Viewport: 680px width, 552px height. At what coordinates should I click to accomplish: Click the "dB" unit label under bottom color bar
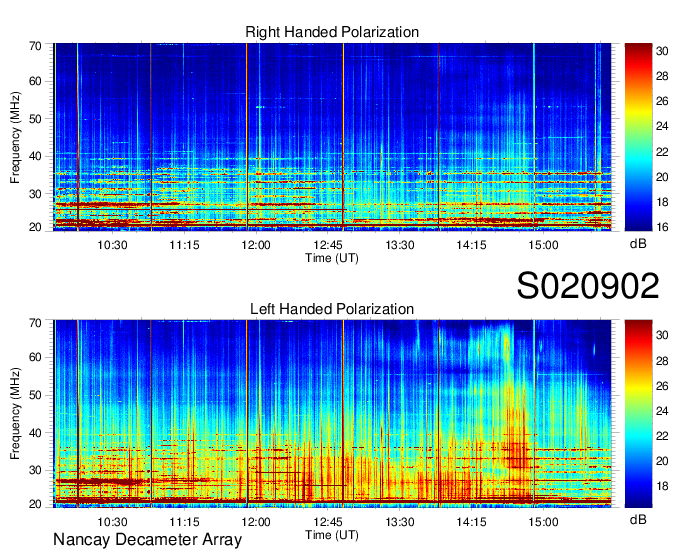point(638,519)
